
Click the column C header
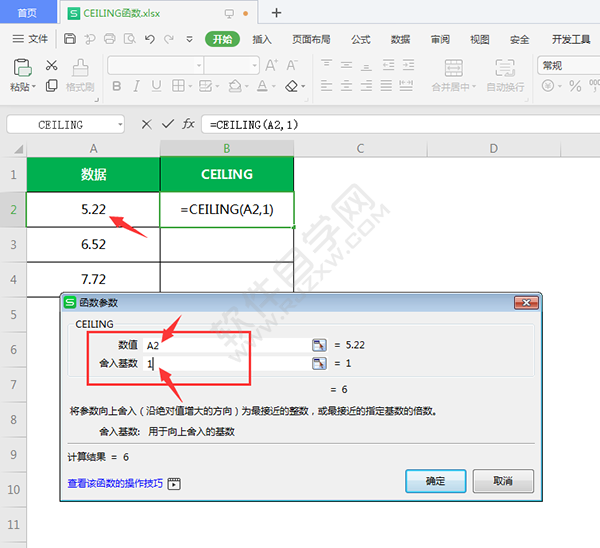360,148
